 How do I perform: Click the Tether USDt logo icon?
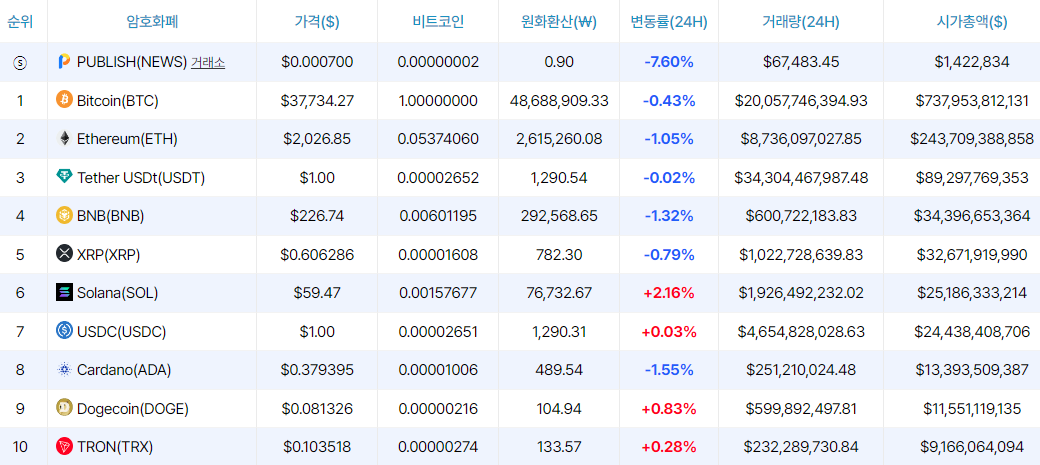(x=64, y=177)
